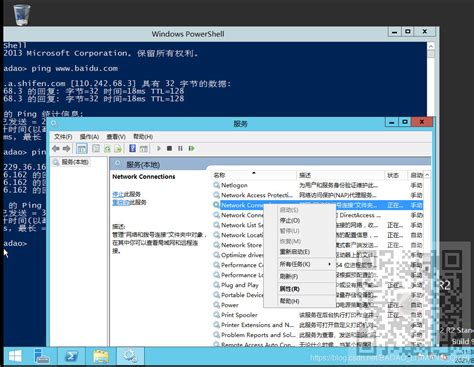Minimize the 服务 Services window
This screenshot has height=367, width=474.
pos(392,122)
